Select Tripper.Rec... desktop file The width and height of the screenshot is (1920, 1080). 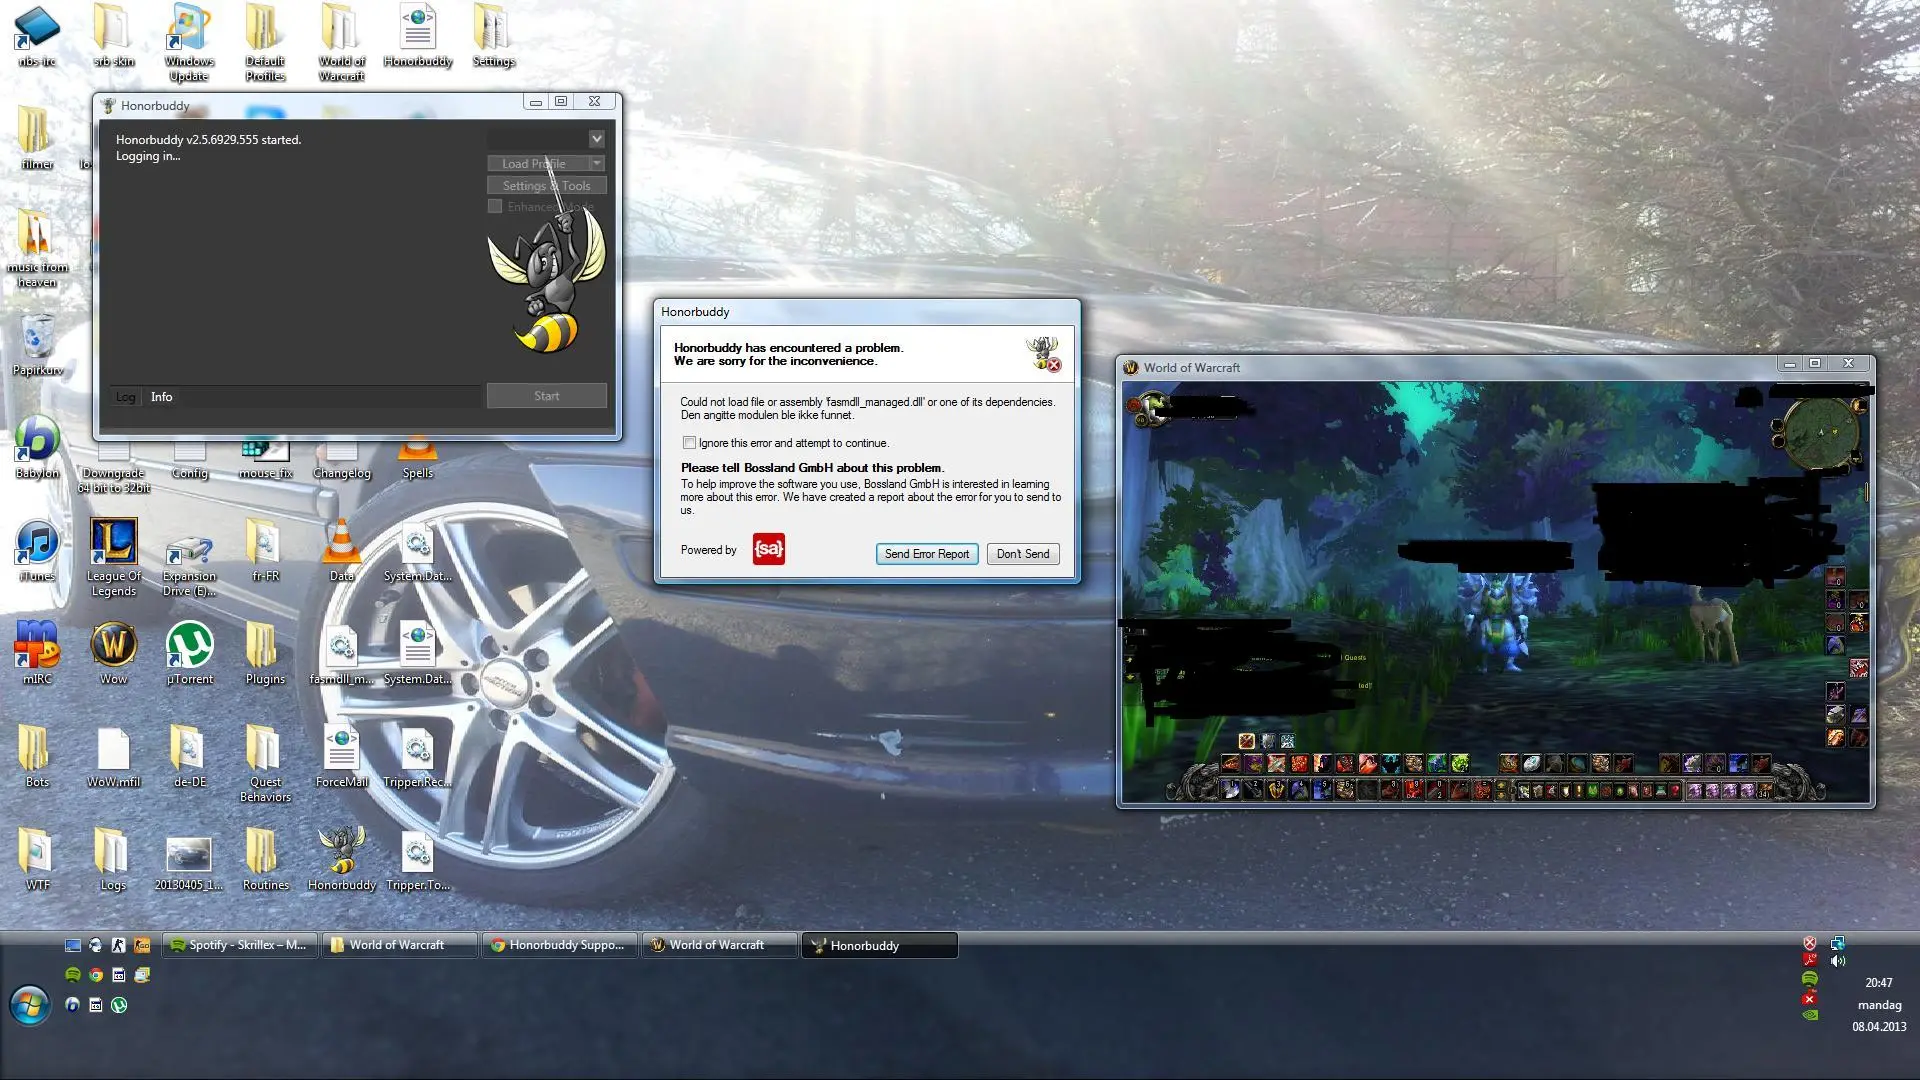[417, 756]
